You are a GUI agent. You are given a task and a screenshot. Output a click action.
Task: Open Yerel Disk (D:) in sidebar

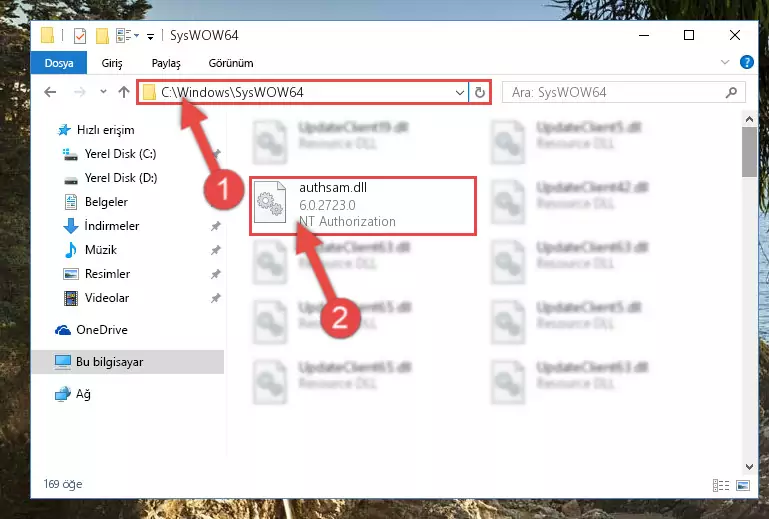[121, 178]
